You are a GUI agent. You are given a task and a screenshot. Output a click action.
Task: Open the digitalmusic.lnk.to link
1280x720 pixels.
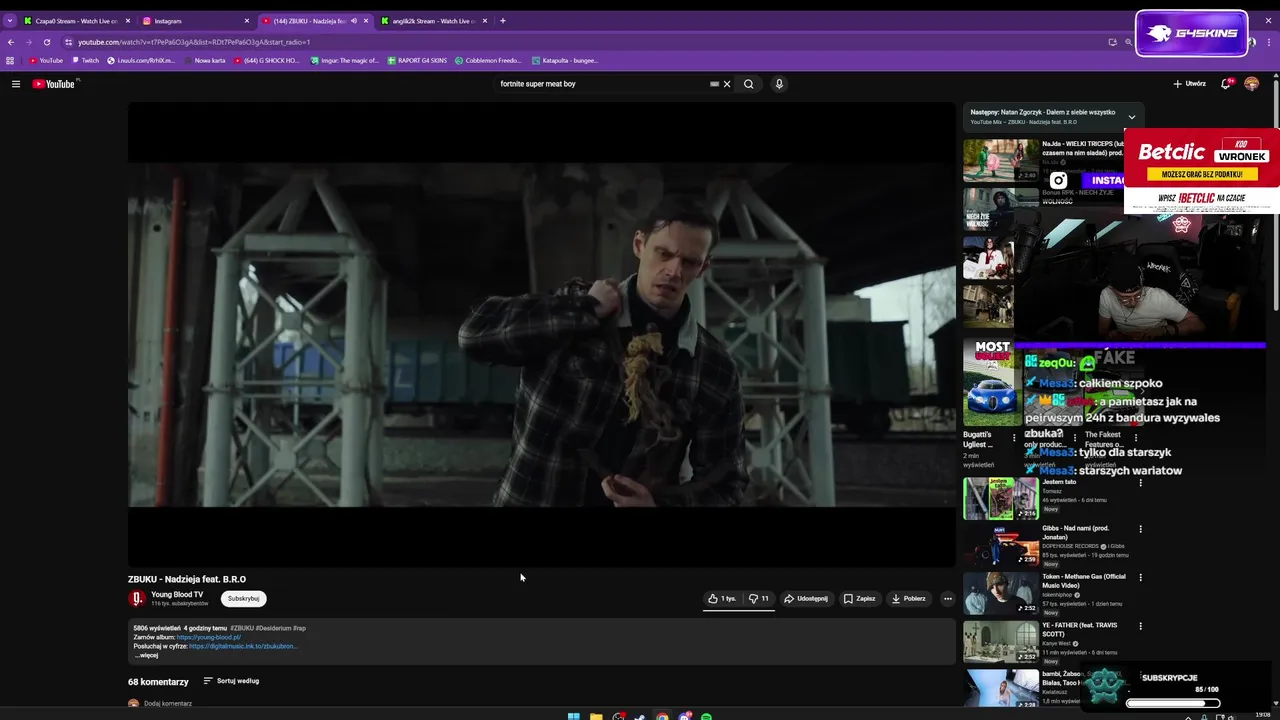pyautogui.click(x=242, y=646)
